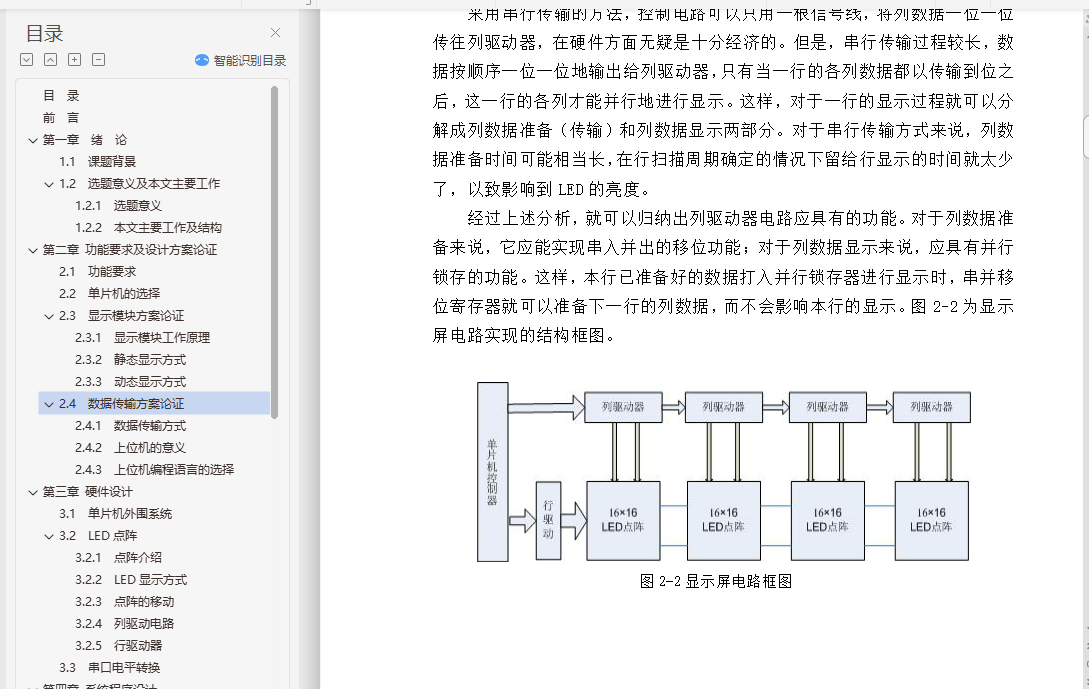Navigate to 2.1 功能要求
The image size is (1089, 689).
tap(97, 272)
